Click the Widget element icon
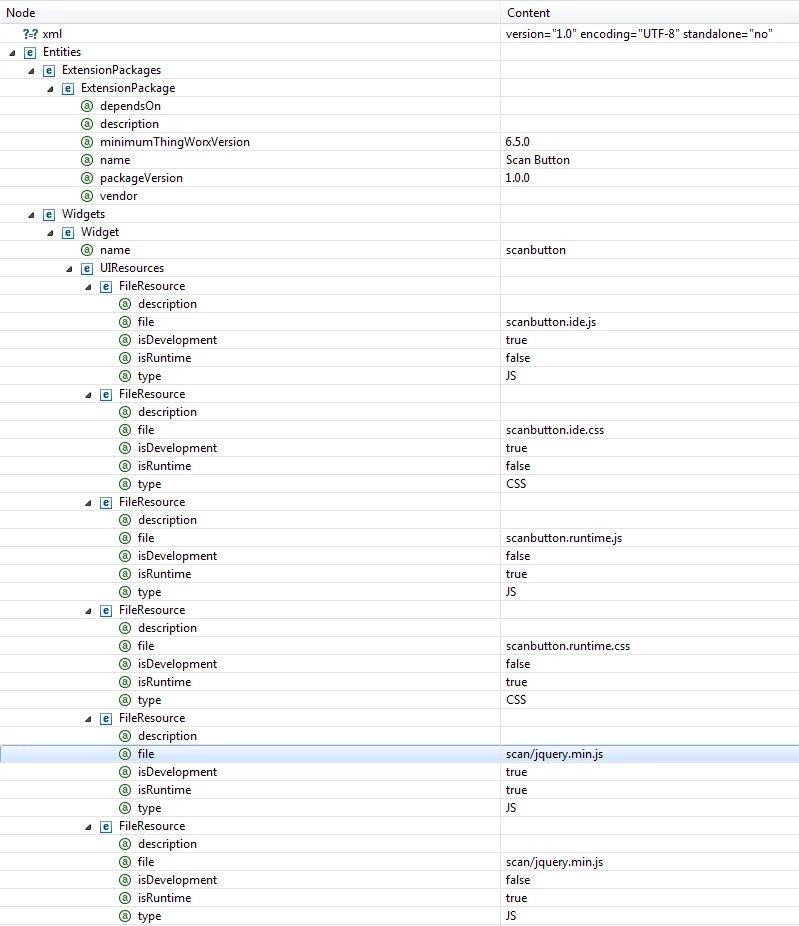The image size is (799, 926). pyautogui.click(x=68, y=233)
